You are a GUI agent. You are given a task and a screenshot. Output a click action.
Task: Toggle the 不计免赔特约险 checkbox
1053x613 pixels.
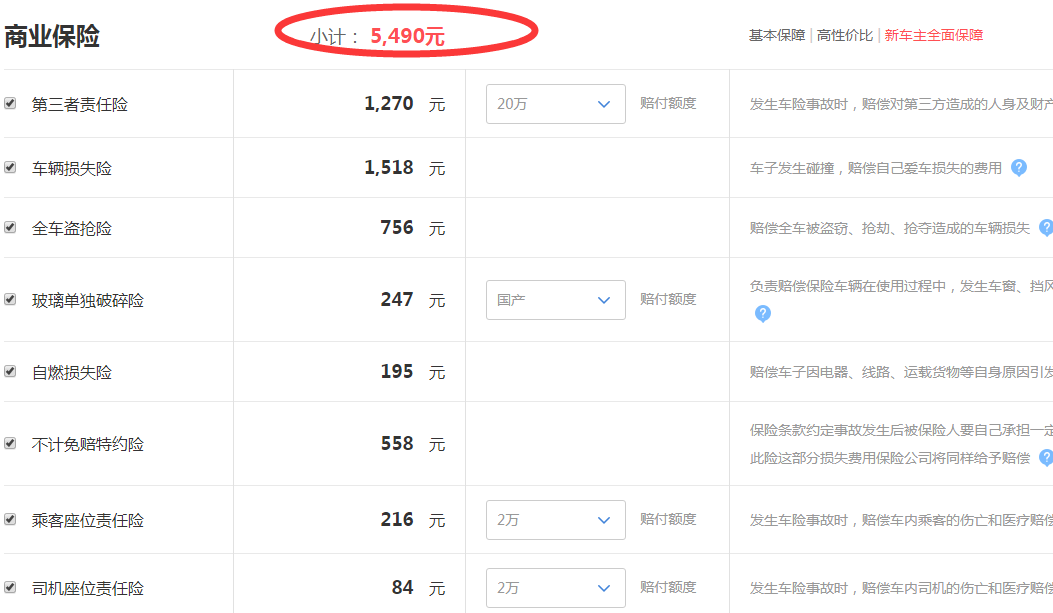tap(10, 443)
